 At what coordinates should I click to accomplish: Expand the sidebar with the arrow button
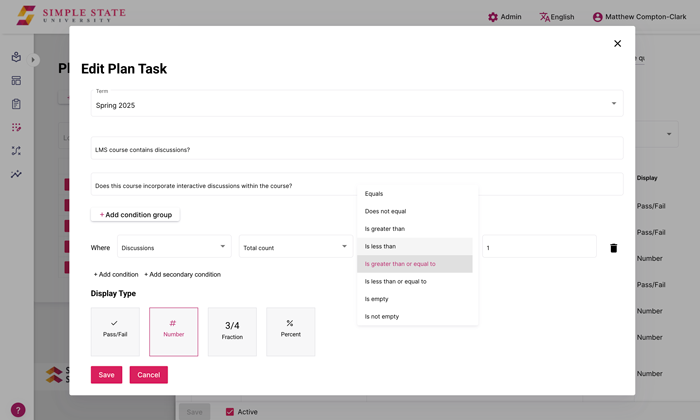point(33,60)
